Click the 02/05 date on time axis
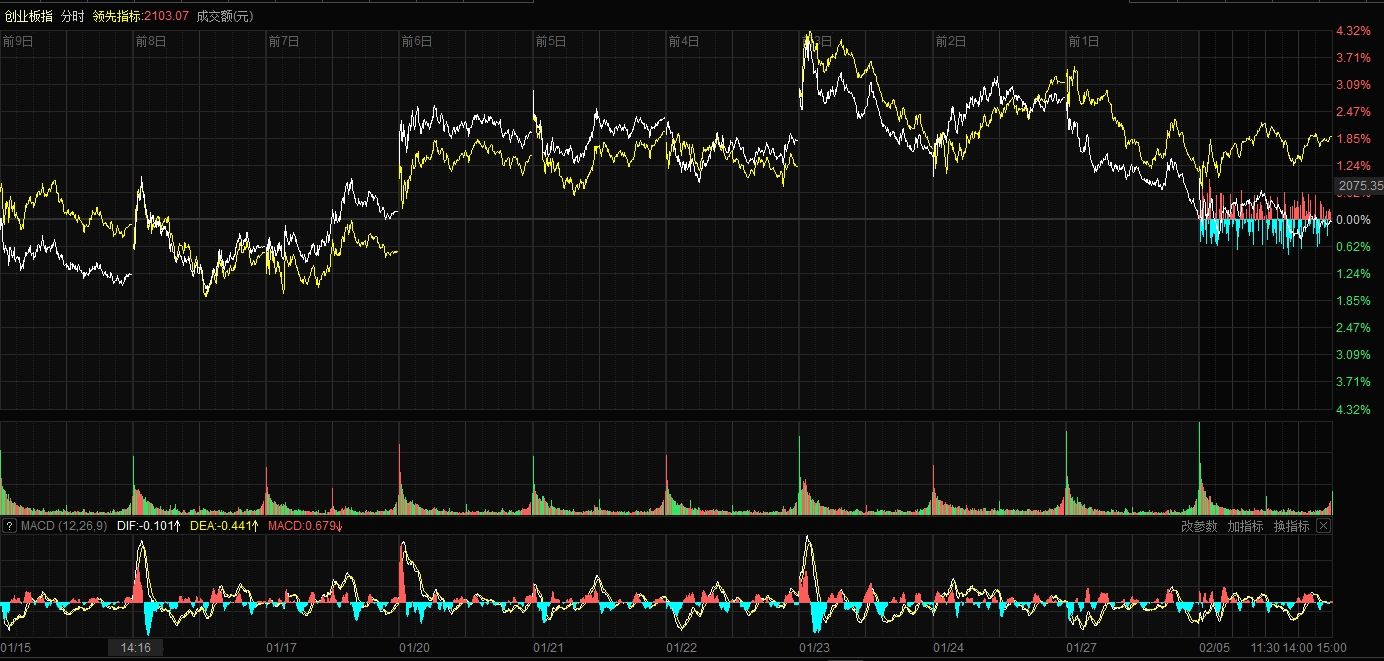Screen dimensions: 1384x661 coord(1215,648)
